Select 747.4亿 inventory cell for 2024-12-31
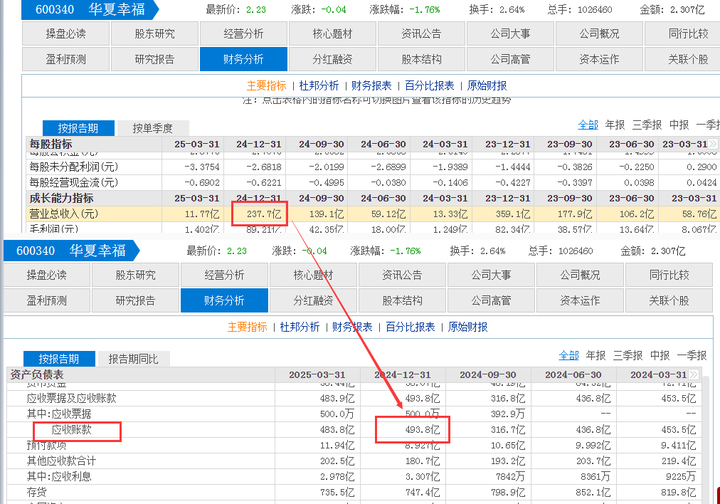The height and width of the screenshot is (504, 720). coord(422,492)
